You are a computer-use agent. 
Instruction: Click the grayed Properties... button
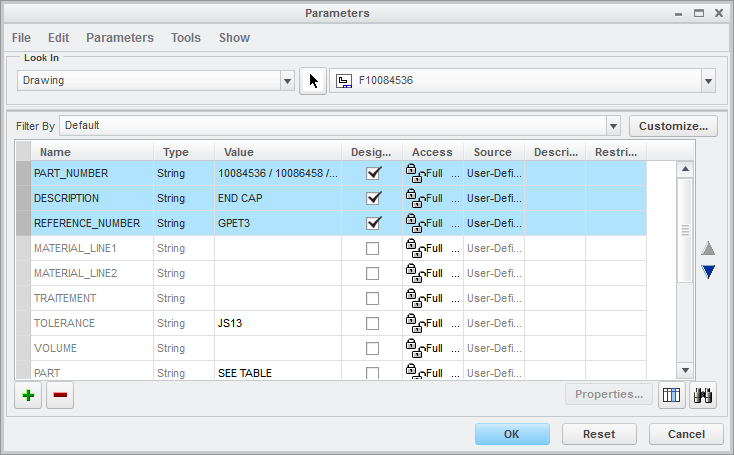(609, 394)
